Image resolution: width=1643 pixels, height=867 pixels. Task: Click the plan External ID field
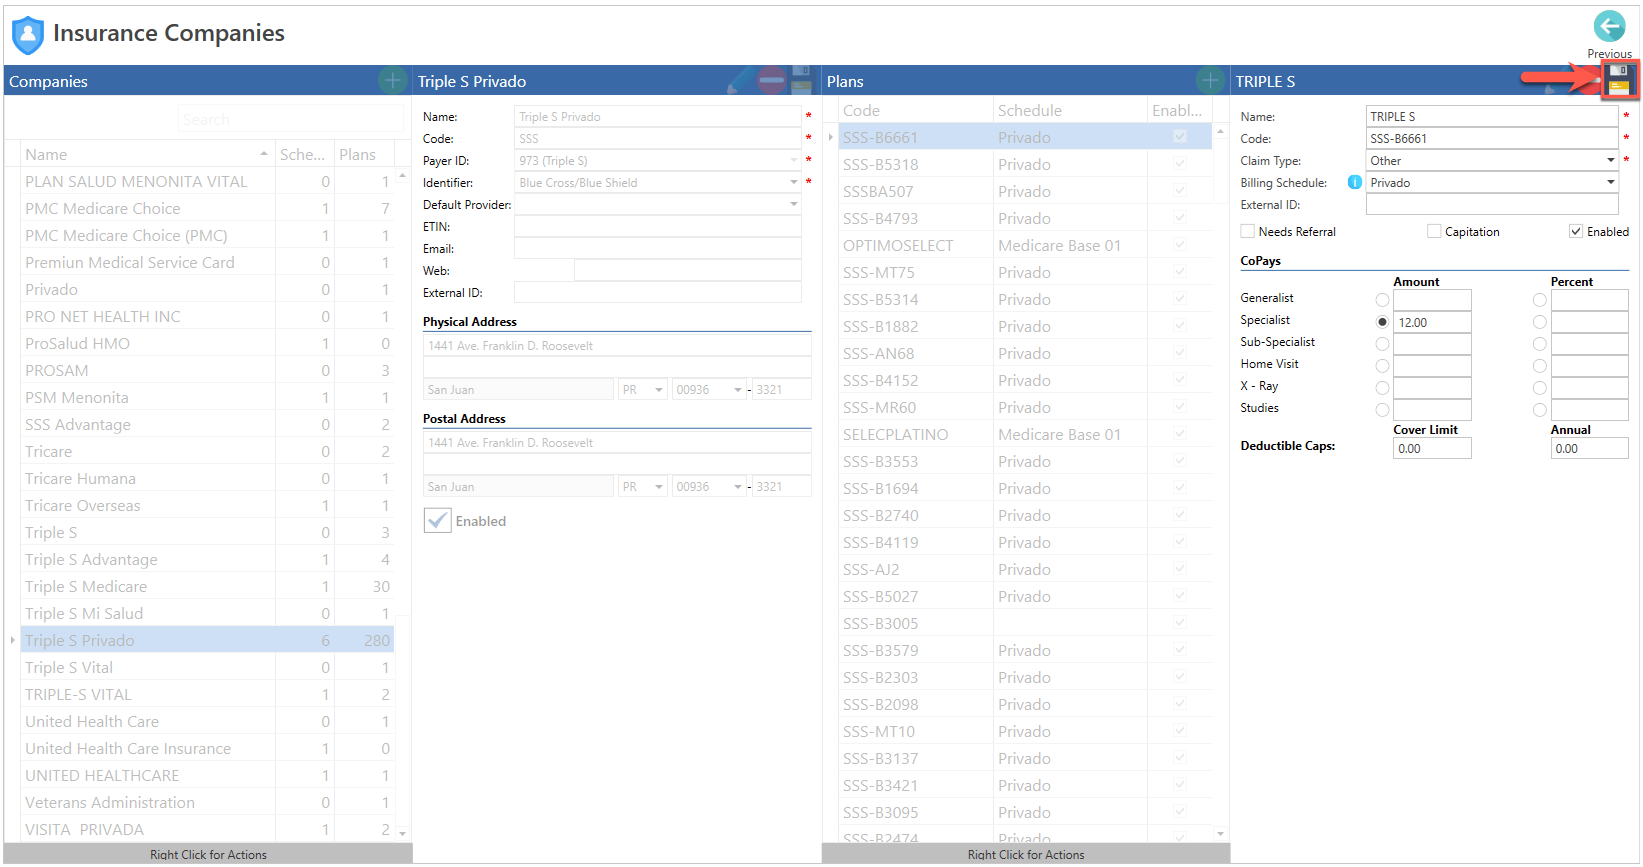tap(1491, 204)
